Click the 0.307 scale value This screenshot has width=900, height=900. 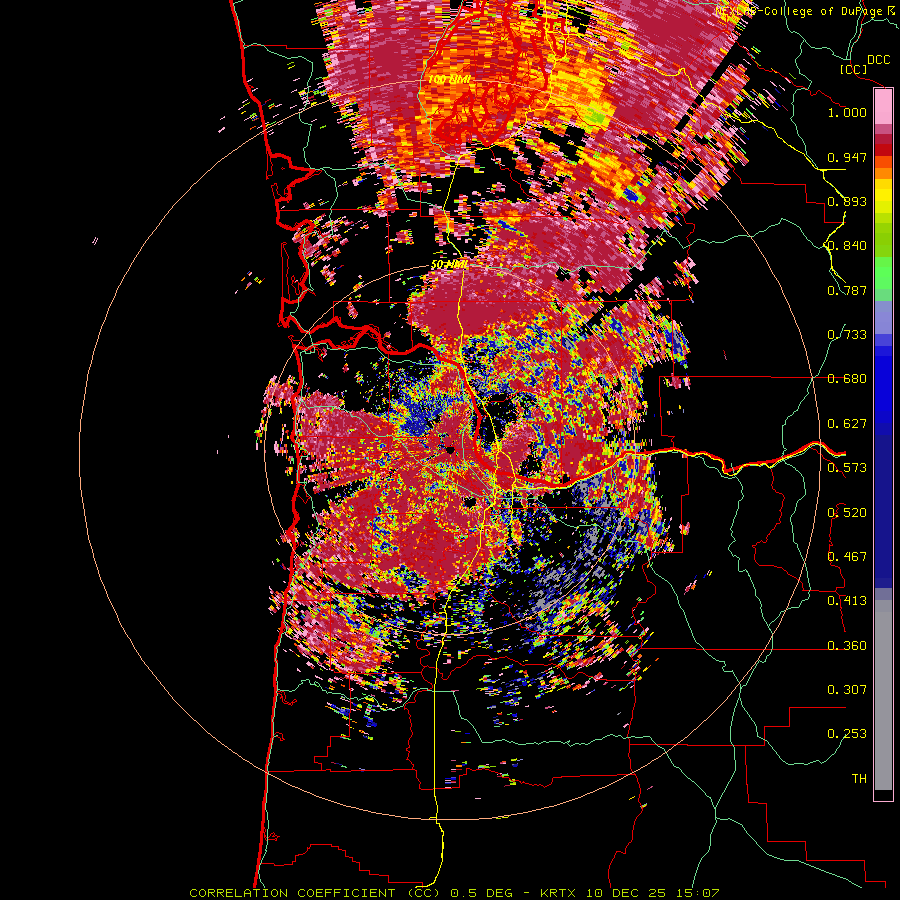[x=847, y=690]
